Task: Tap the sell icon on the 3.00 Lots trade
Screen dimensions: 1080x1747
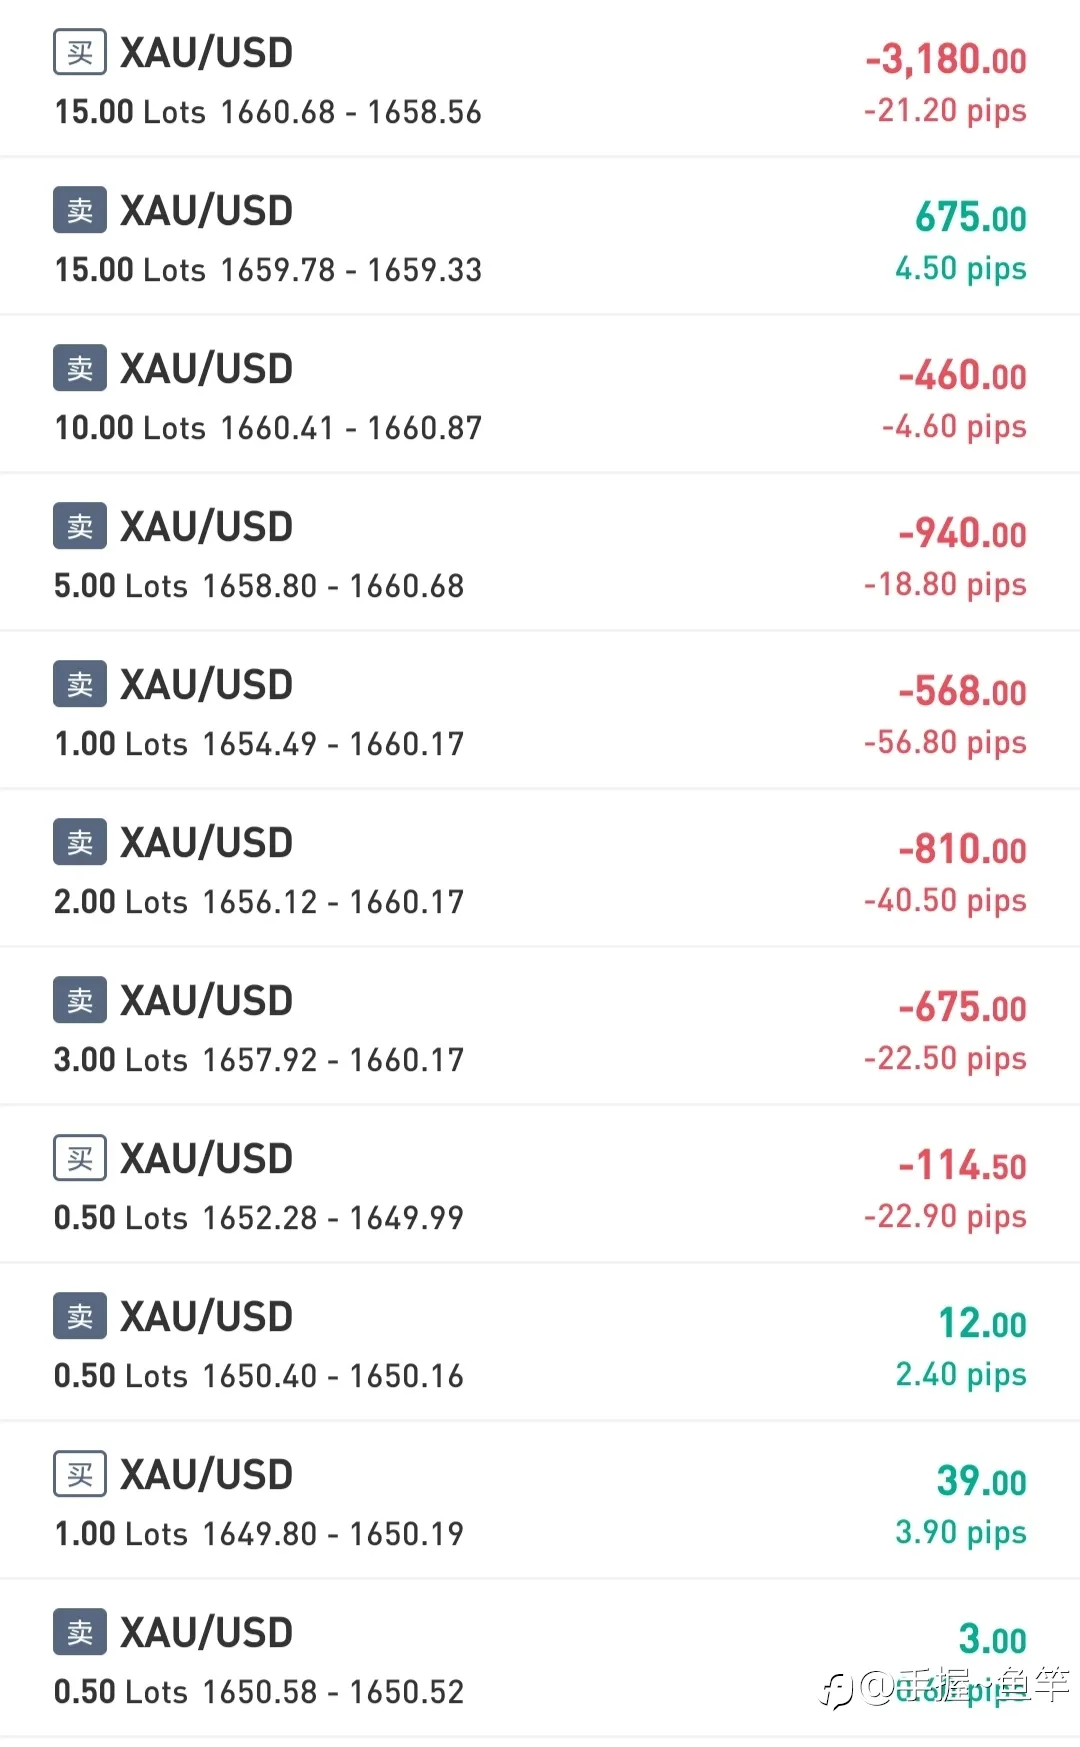Action: (80, 1001)
